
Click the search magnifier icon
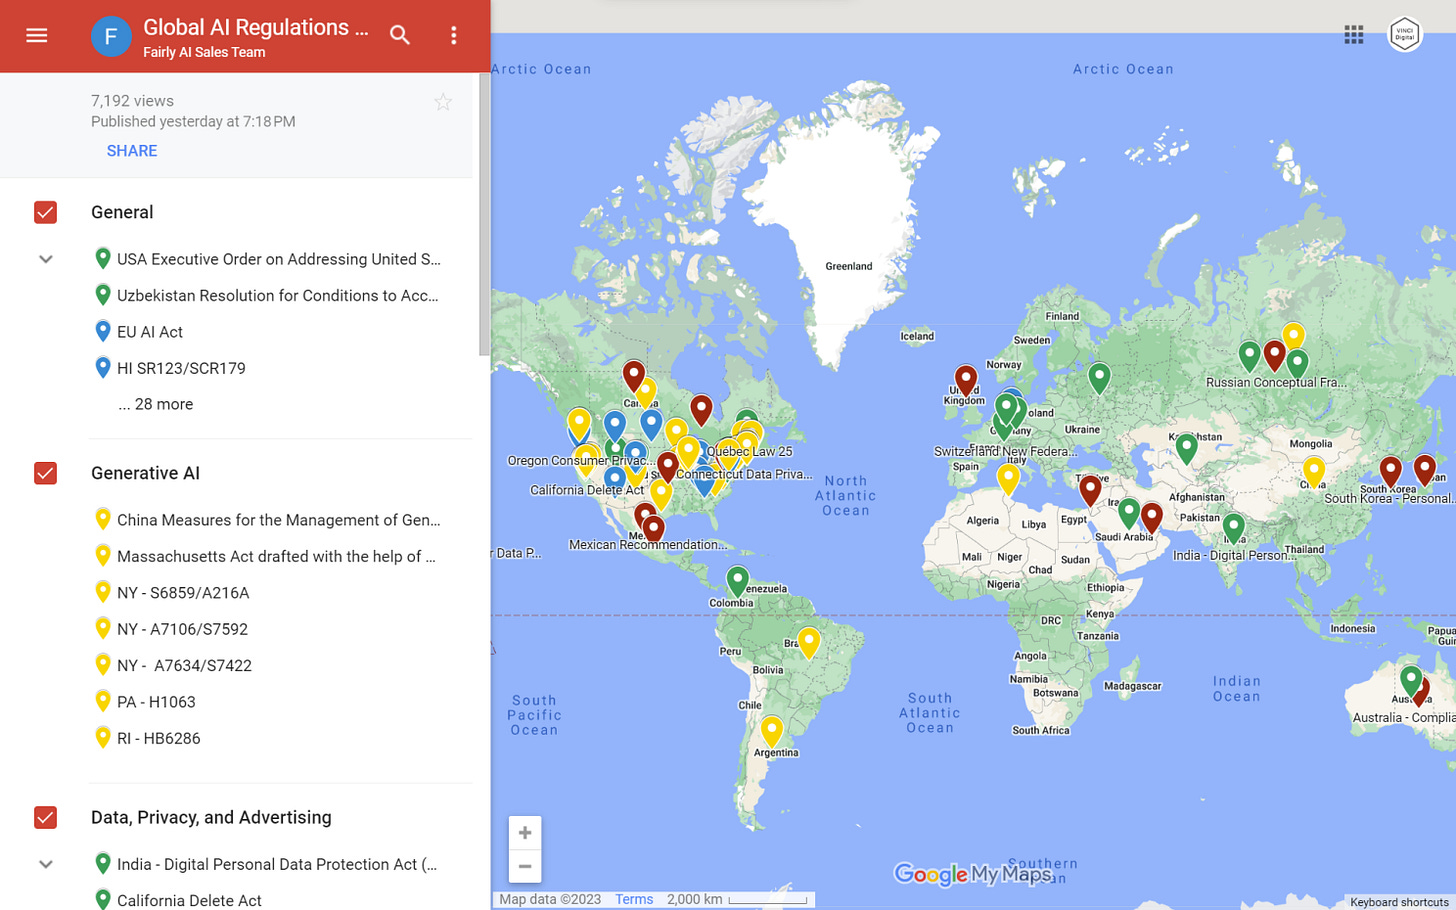tap(400, 35)
